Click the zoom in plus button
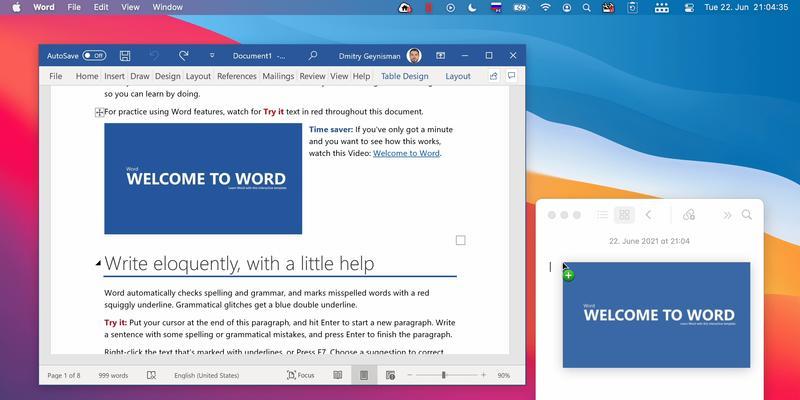Image resolution: width=800 pixels, height=400 pixels. pyautogui.click(x=483, y=376)
